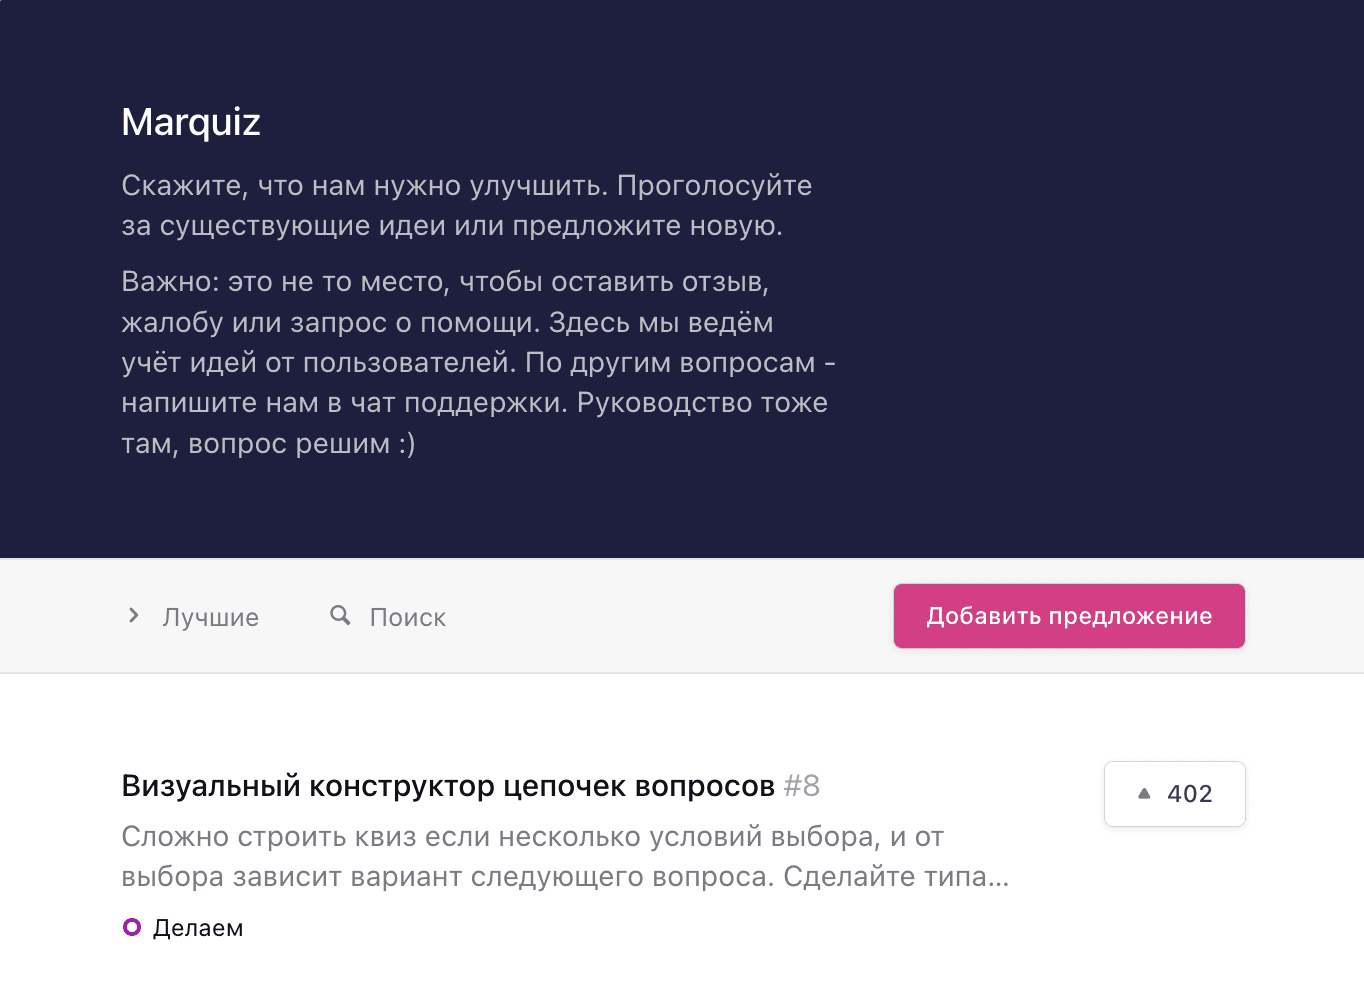Screen dimensions: 1364x990
Task: Click the paragraph beginning with Важно
Action: [476, 362]
